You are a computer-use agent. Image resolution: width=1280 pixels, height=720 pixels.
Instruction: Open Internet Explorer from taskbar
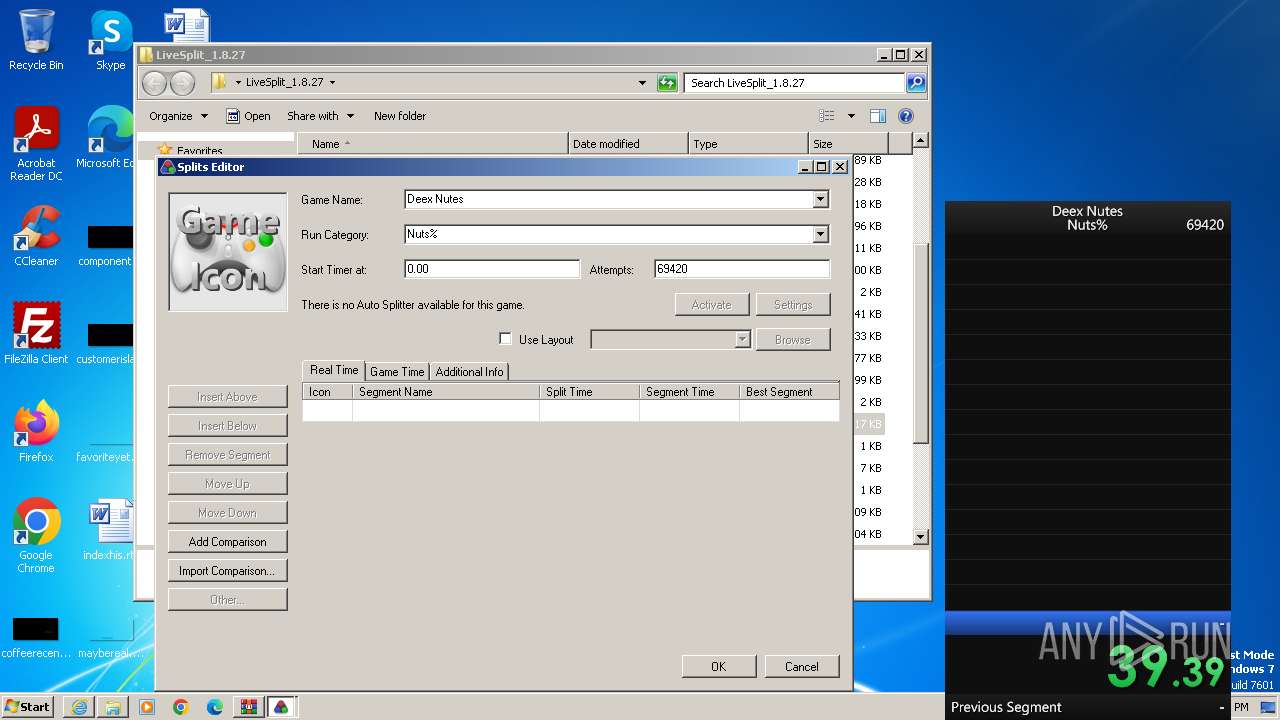tap(79, 707)
